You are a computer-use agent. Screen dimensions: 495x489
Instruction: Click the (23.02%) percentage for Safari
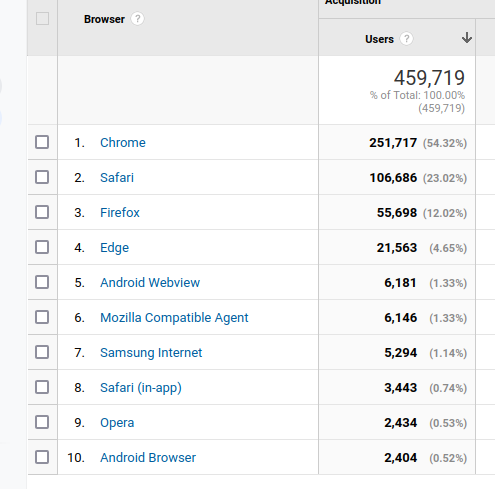point(445,178)
